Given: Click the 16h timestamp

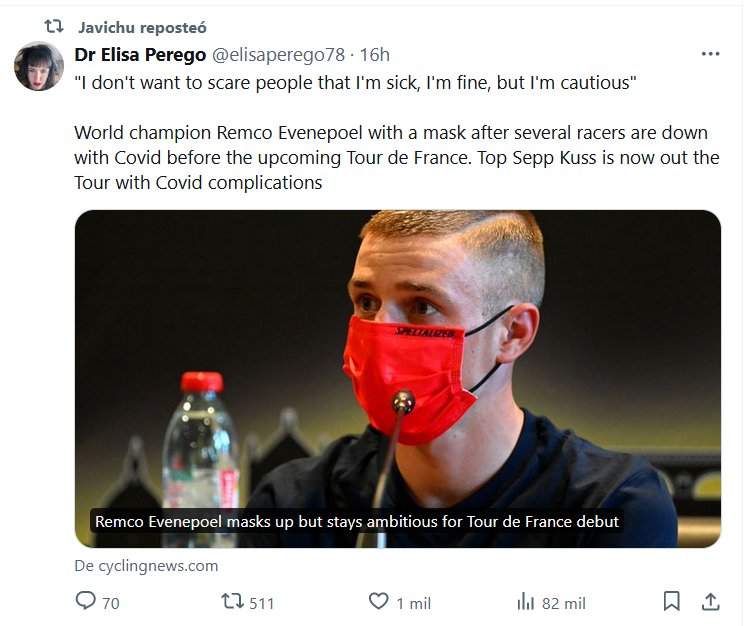Looking at the screenshot, I should click(375, 54).
